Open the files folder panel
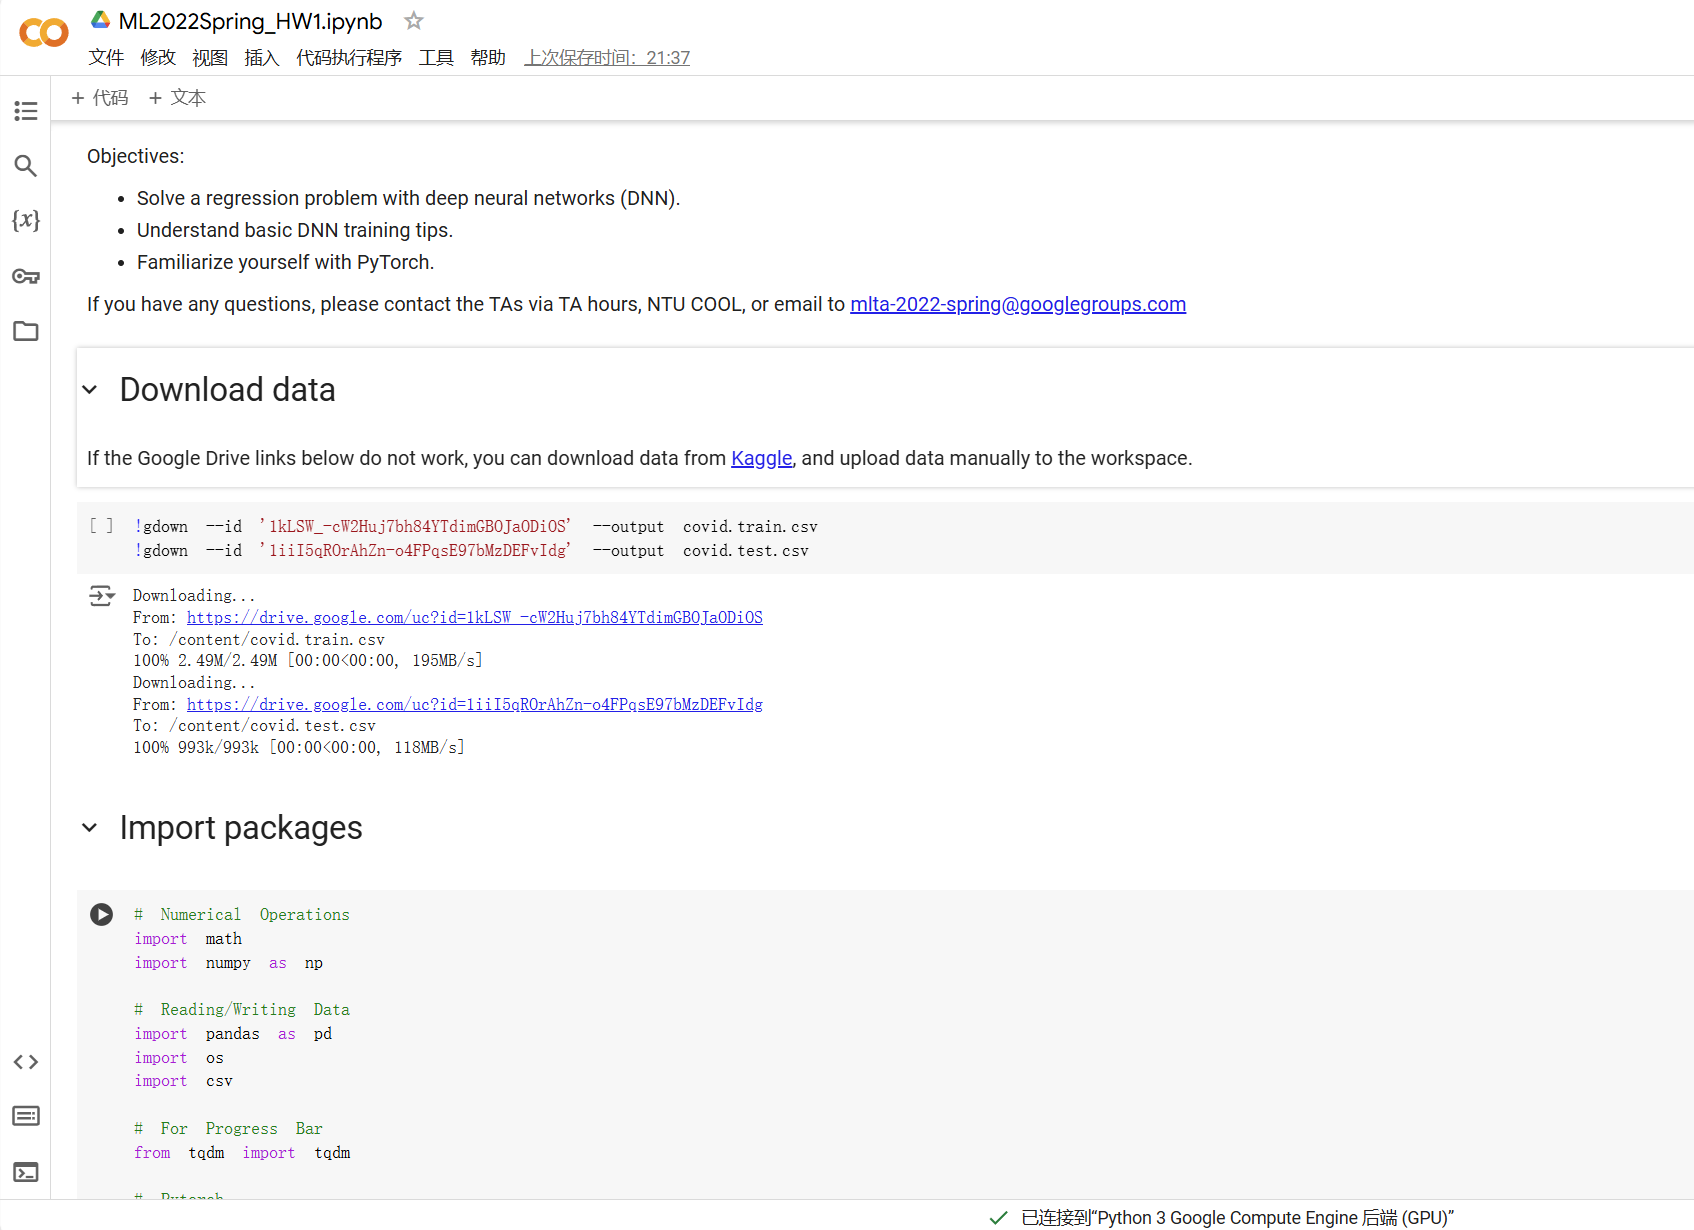This screenshot has height=1230, width=1694. [x=26, y=331]
